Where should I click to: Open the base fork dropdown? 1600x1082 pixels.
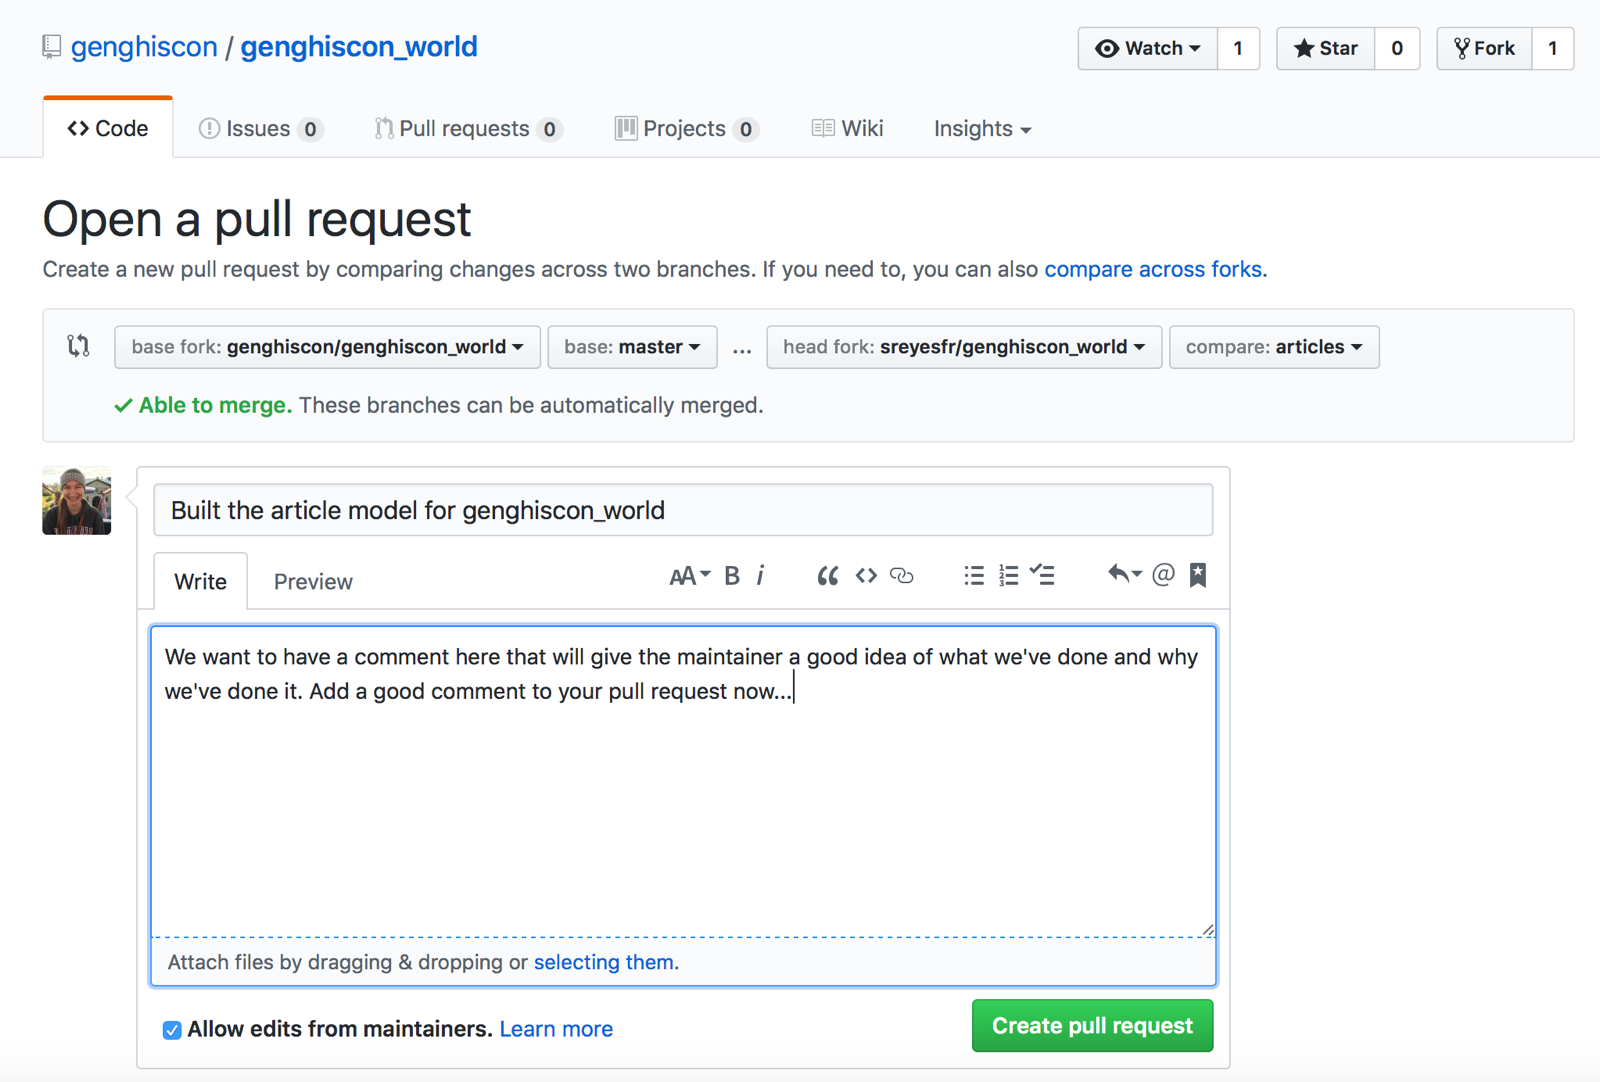click(327, 347)
